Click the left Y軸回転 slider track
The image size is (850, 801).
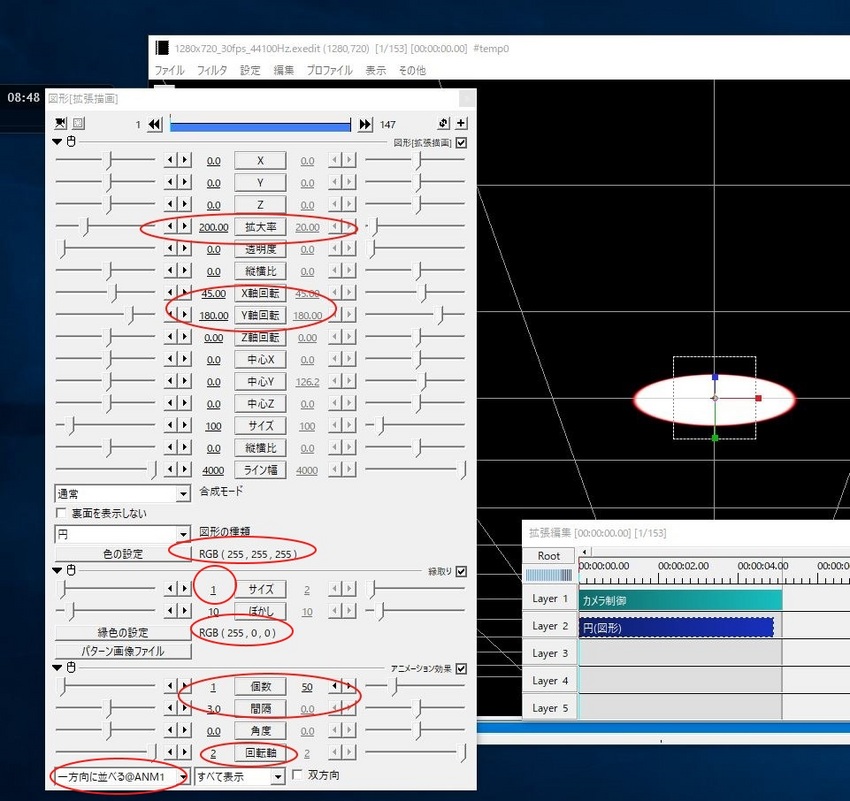[x=105, y=315]
